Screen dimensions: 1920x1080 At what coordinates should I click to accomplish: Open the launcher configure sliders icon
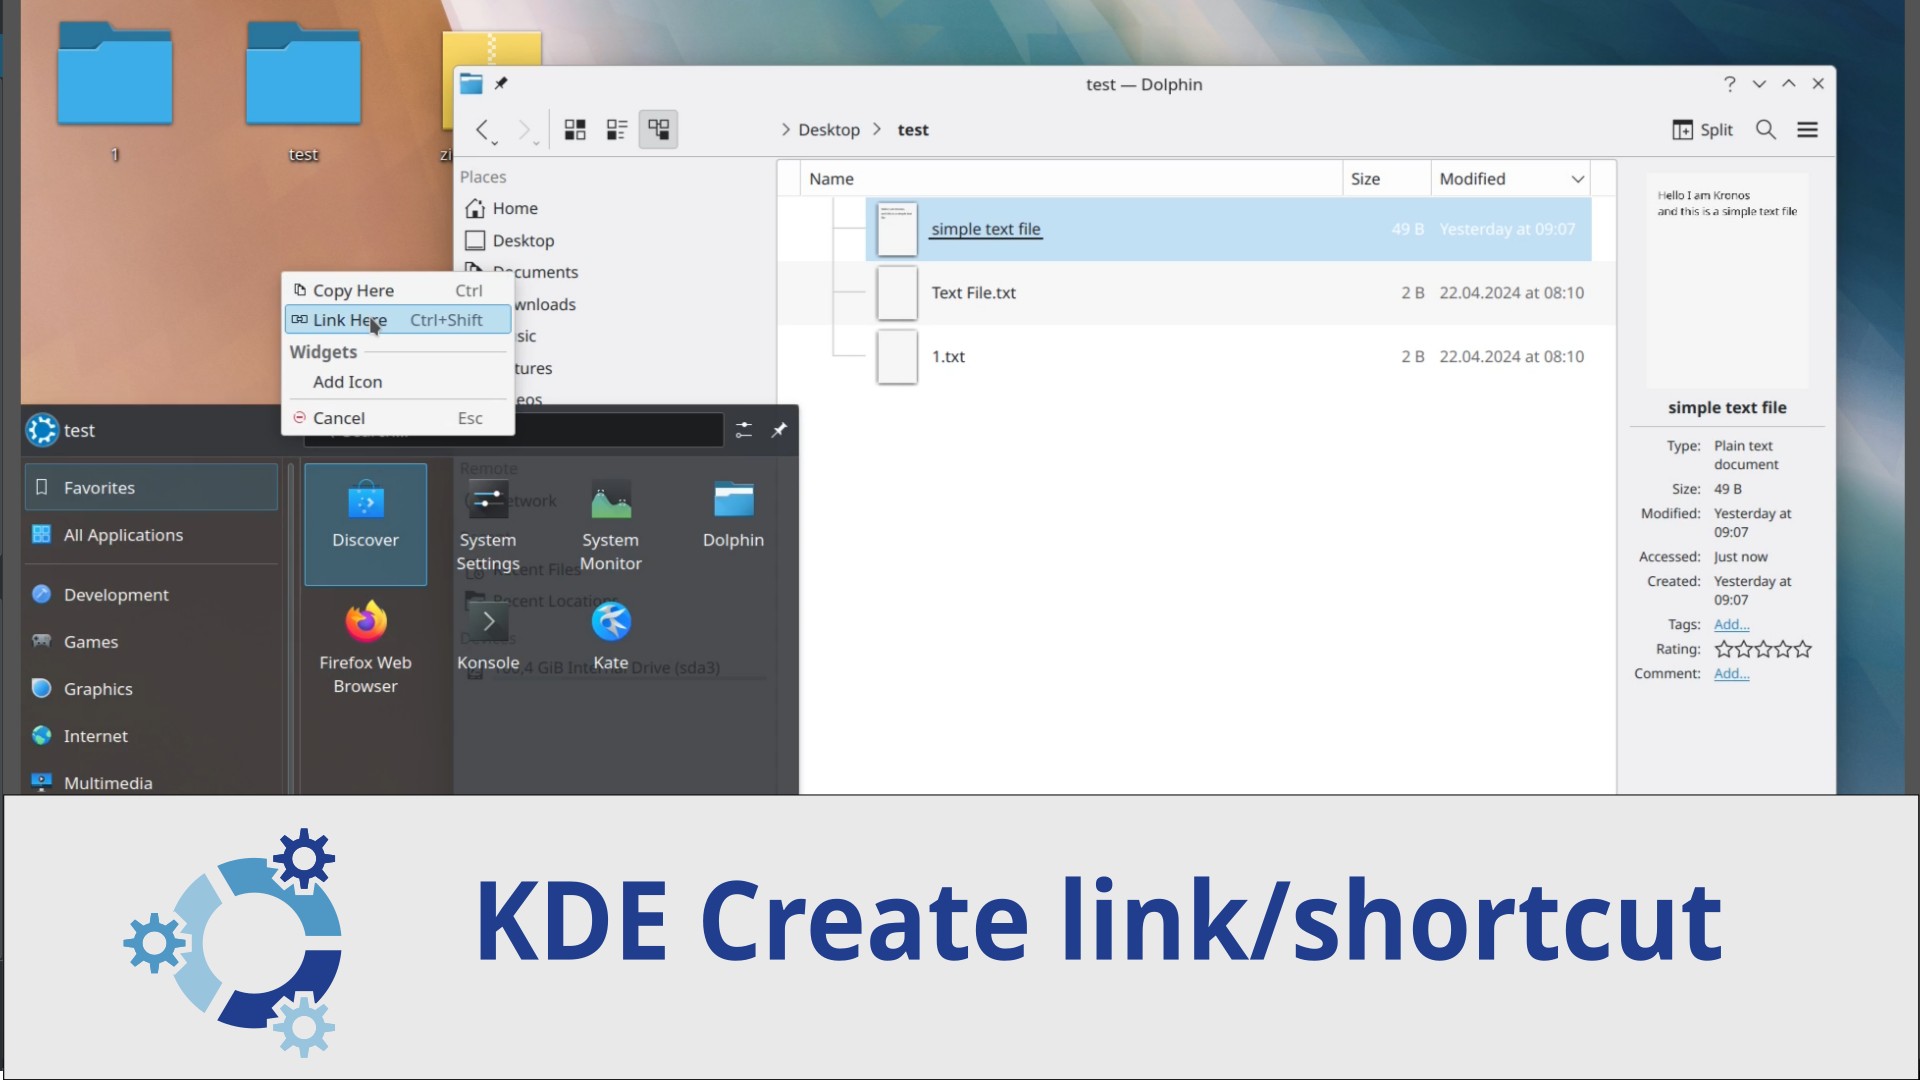(744, 430)
